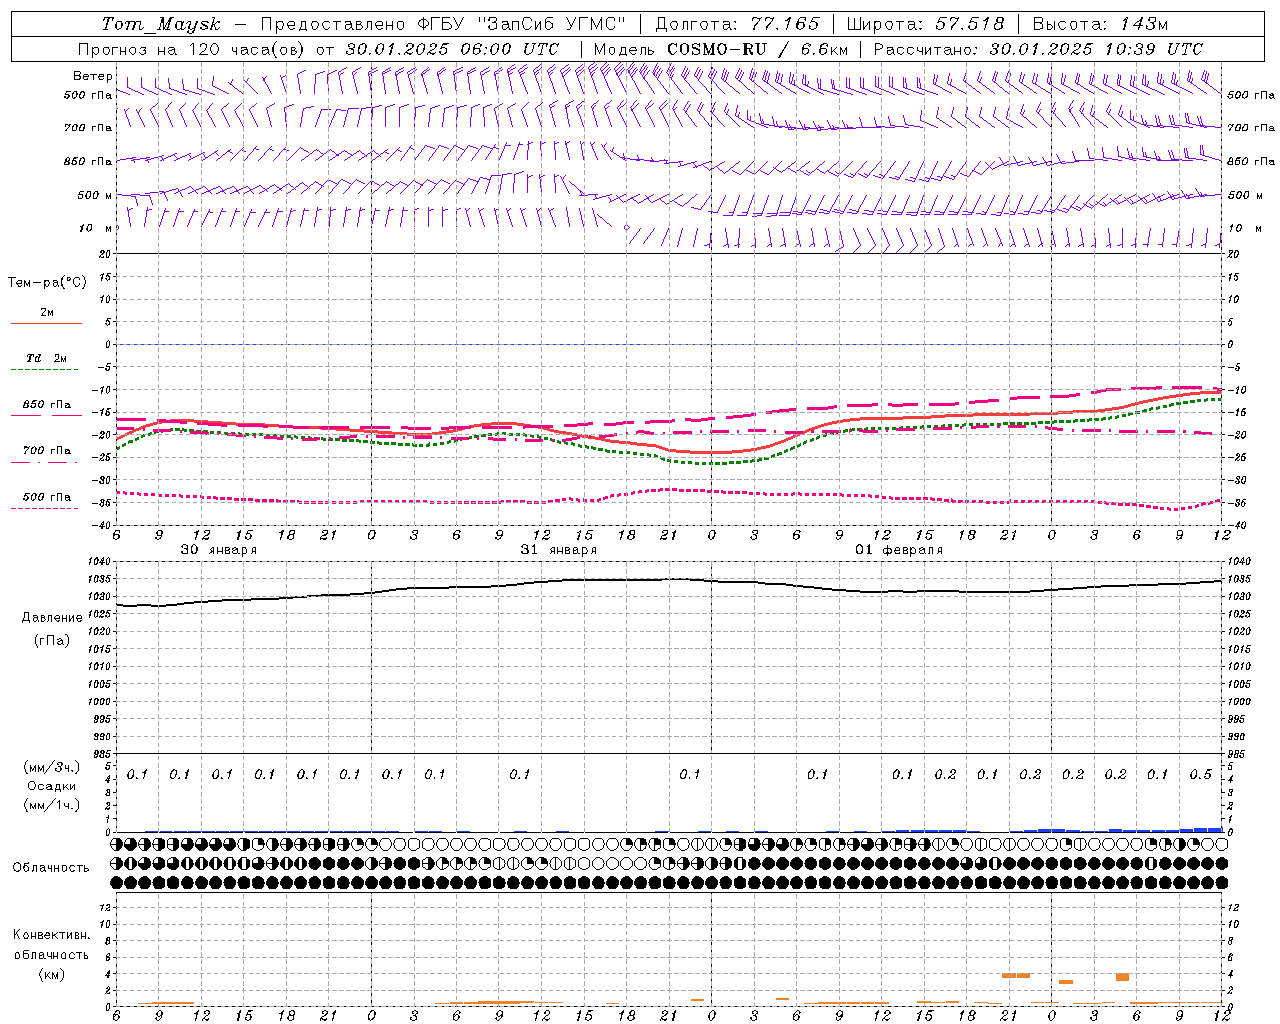Click the (км) unit of convective cloudiness
This screenshot has height=1024, width=1280.
(x=51, y=974)
